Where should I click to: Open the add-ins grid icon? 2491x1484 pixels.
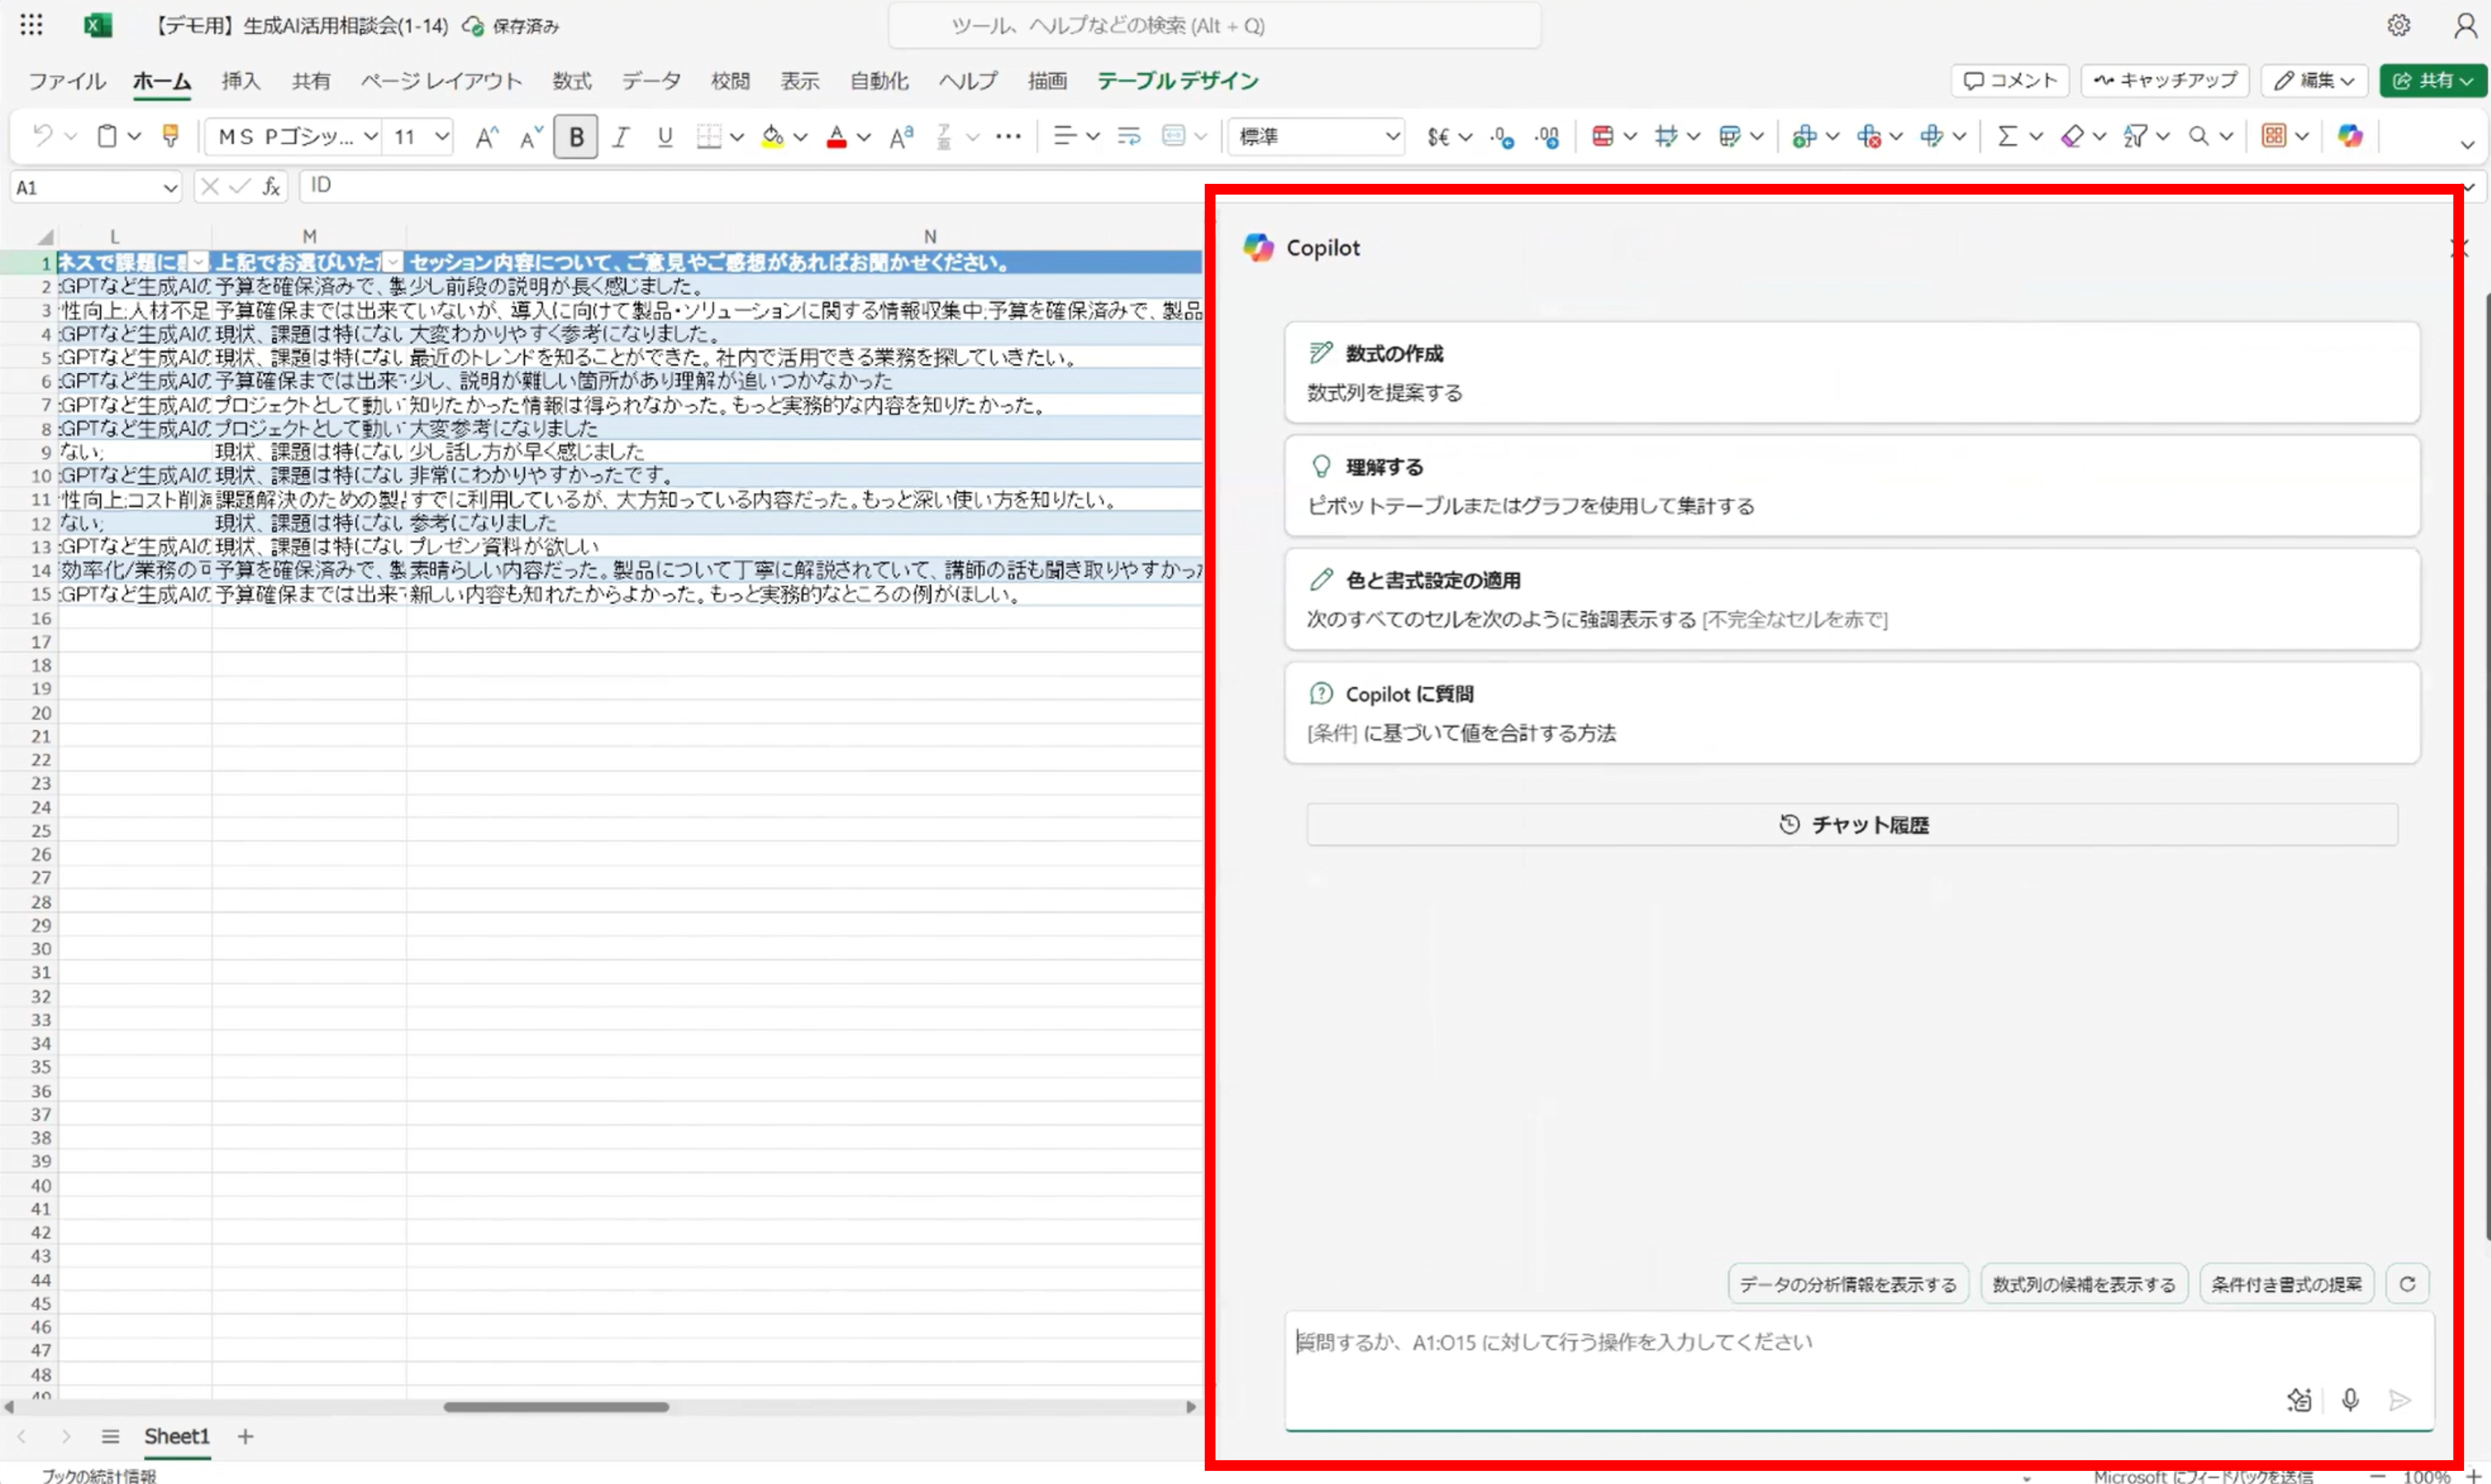(x=2273, y=136)
